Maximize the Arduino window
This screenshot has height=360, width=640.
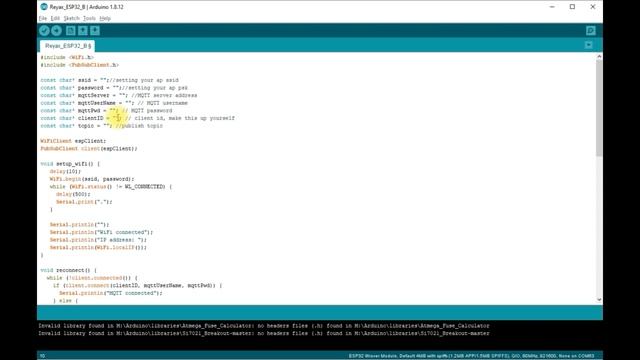572,7
